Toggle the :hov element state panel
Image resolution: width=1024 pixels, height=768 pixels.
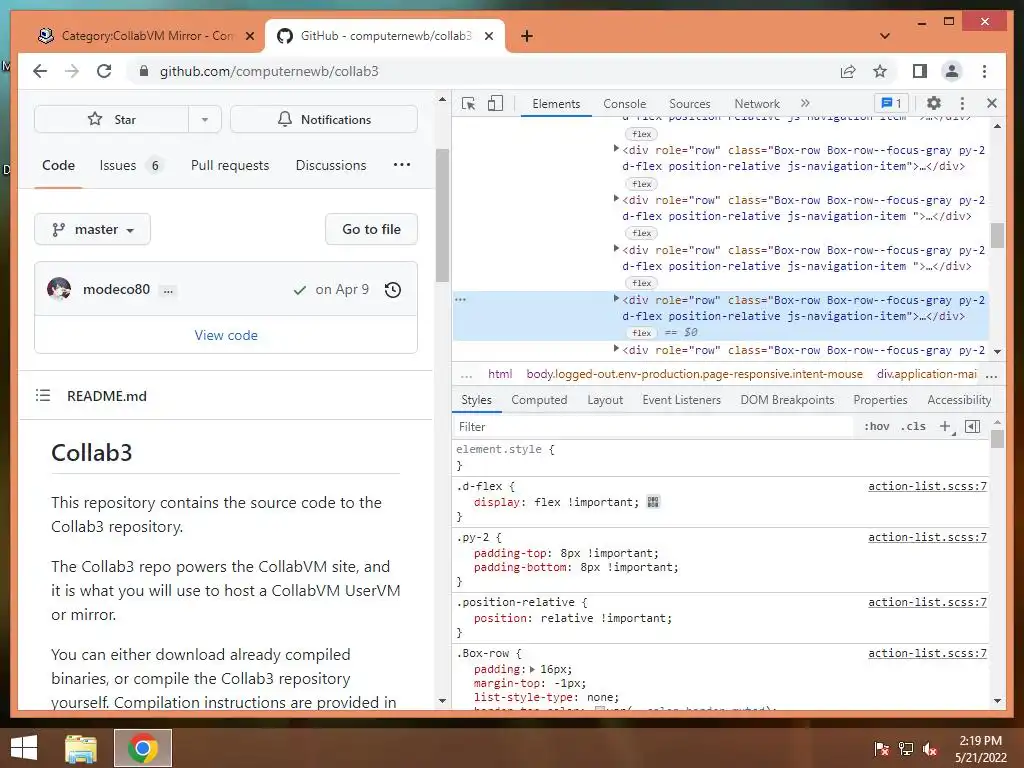click(x=876, y=426)
